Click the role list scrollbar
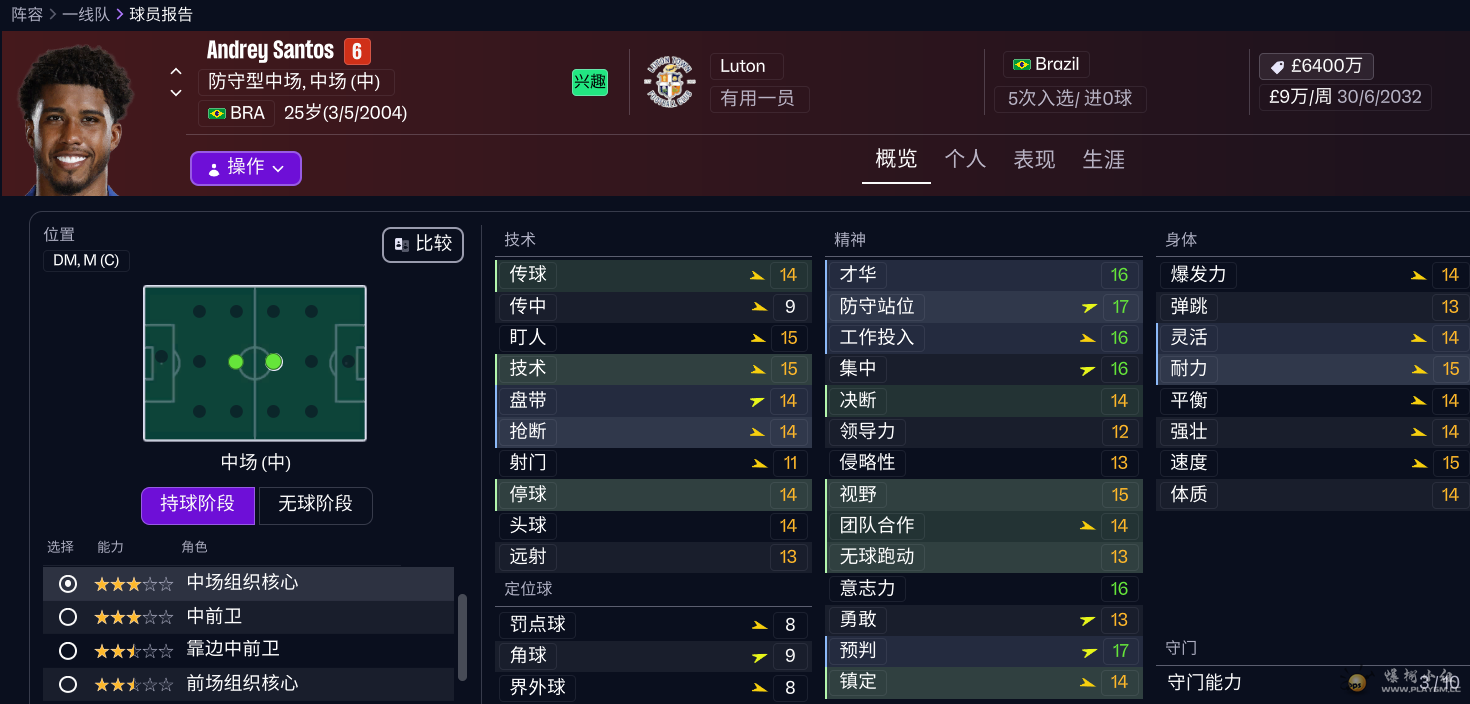Screen dimensions: 1470x704 462,636
